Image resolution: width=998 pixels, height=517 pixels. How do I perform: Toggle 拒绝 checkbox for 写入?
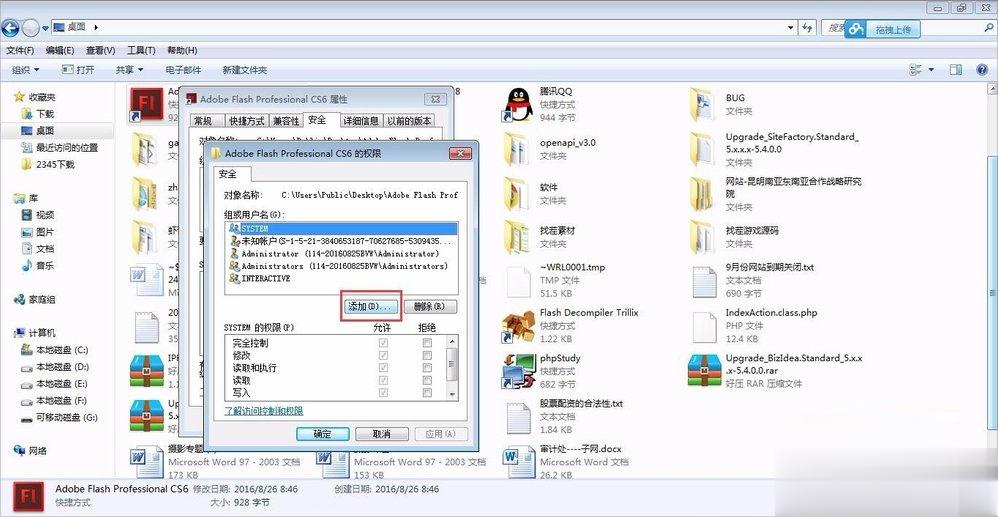pos(427,392)
